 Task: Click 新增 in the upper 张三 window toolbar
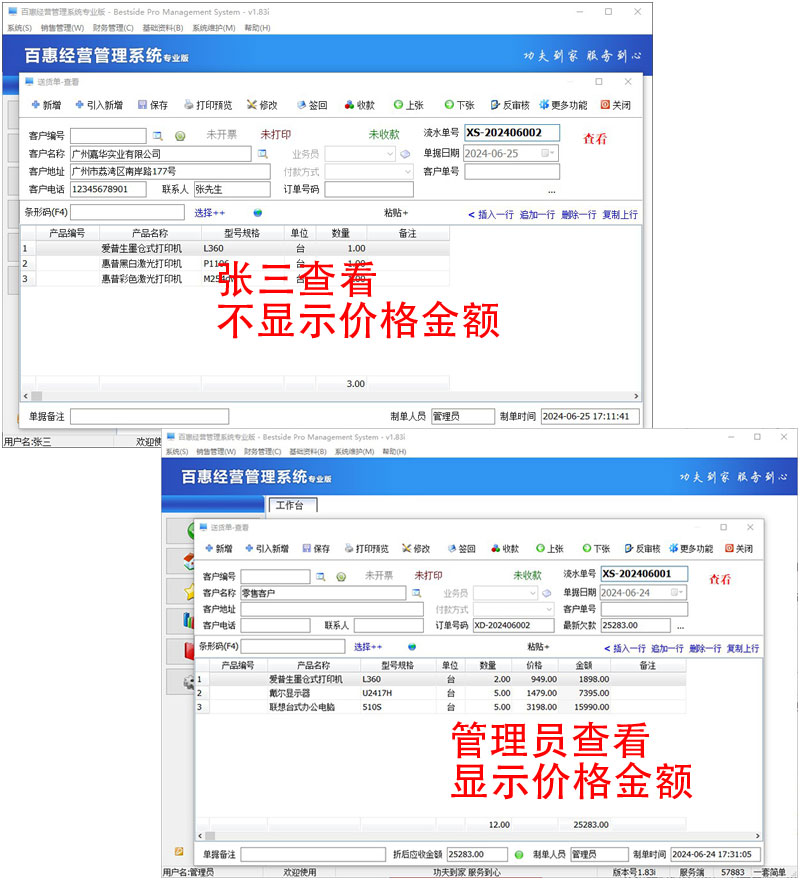[x=46, y=105]
